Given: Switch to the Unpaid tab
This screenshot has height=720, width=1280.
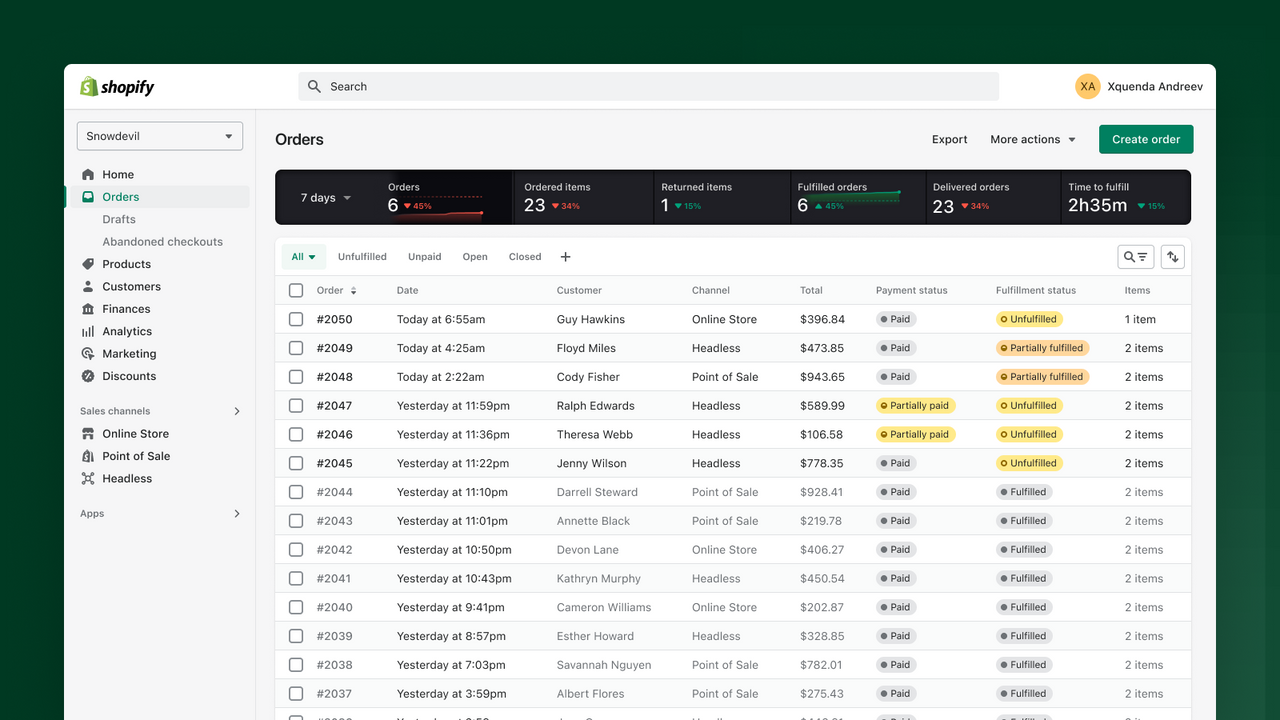Looking at the screenshot, I should [425, 257].
